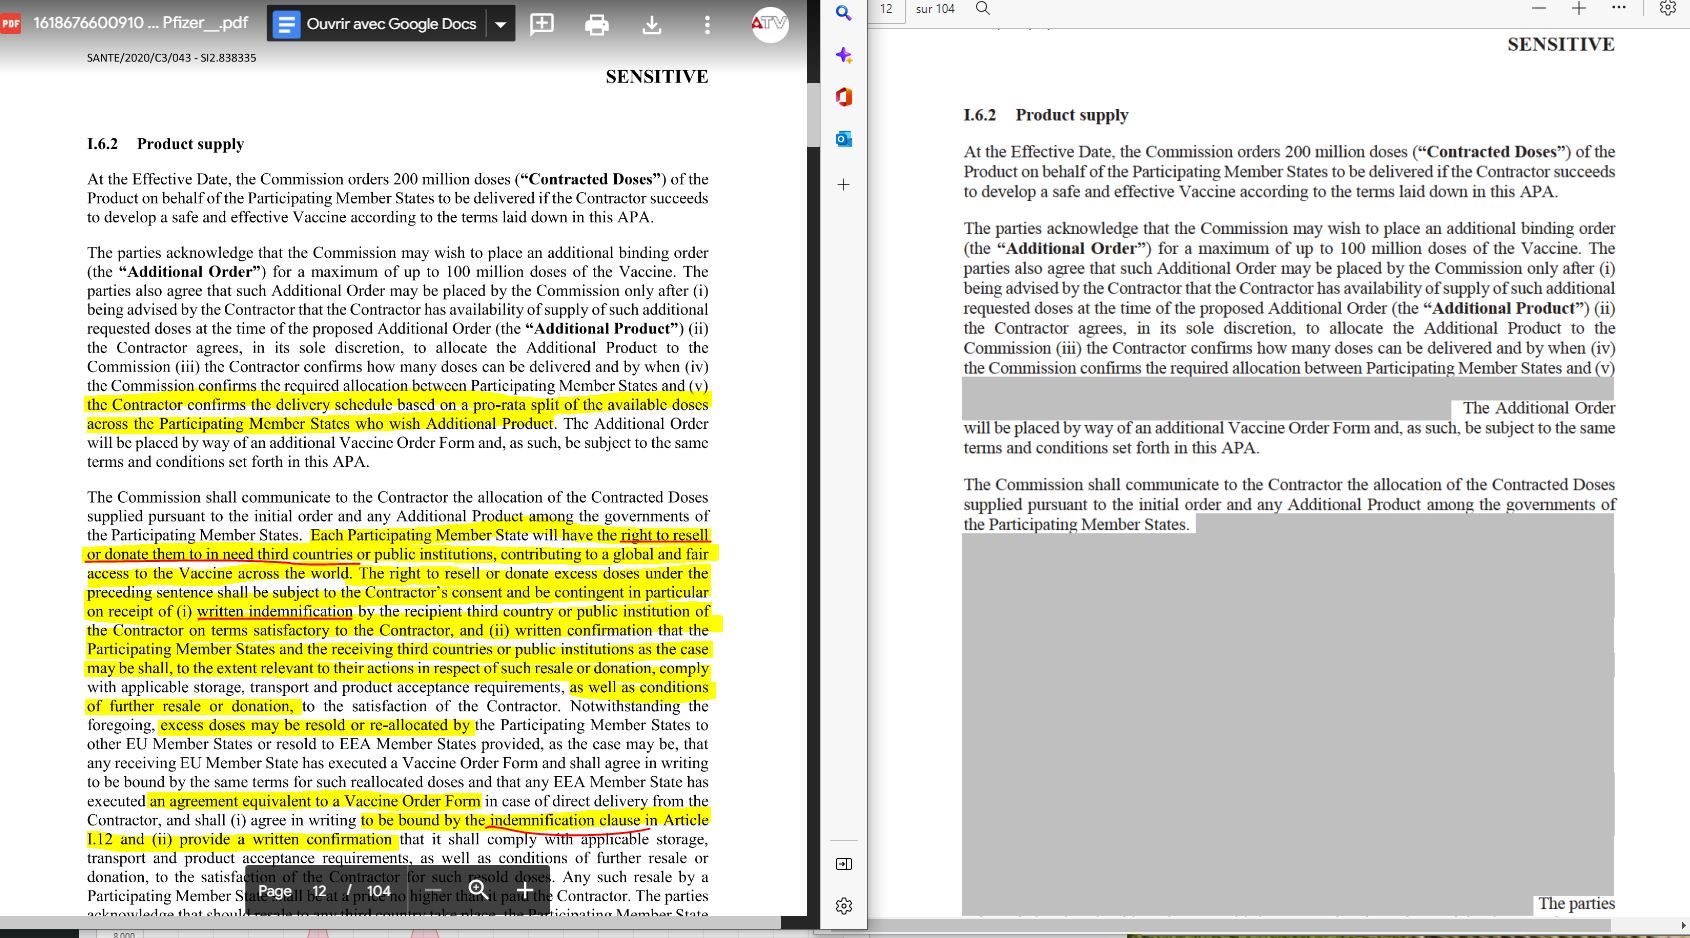Click 'Product supply' heading in right document

pyautogui.click(x=1072, y=115)
